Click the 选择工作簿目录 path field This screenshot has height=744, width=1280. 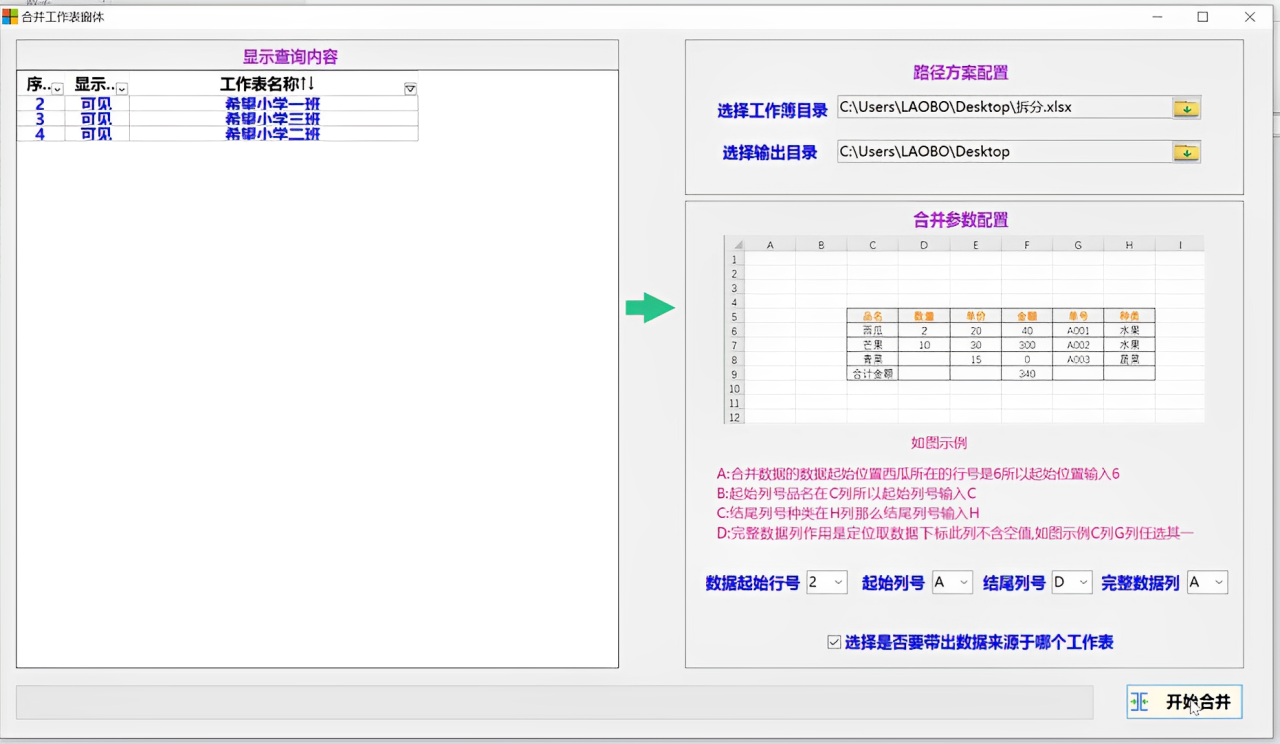tap(1004, 107)
